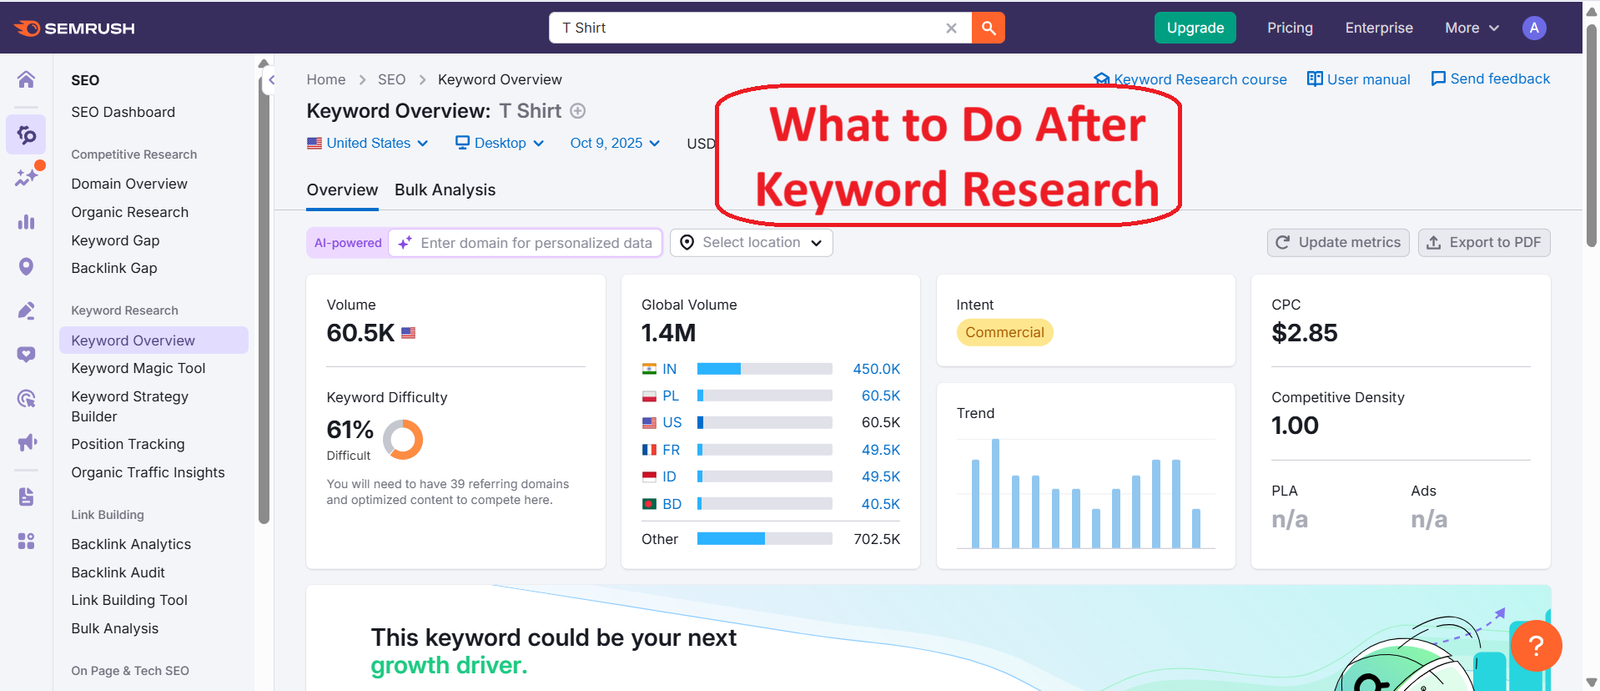The width and height of the screenshot is (1600, 691).
Task: Click the Keyword Difficulty donut chart
Action: [403, 439]
